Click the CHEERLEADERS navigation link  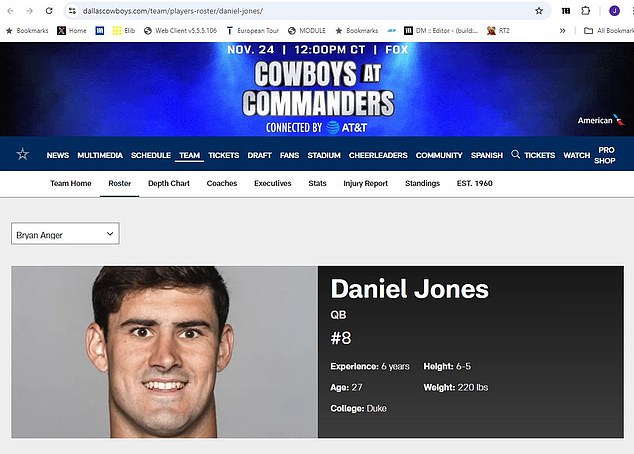pos(378,155)
